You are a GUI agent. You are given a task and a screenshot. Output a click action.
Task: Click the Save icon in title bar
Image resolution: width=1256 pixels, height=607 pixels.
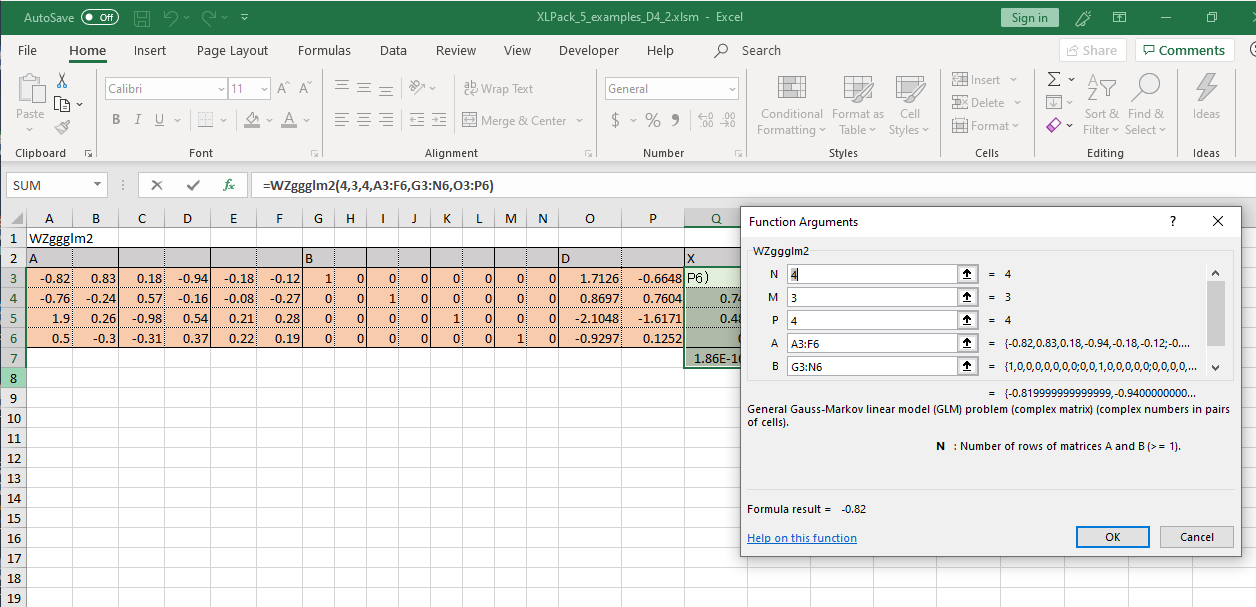tap(141, 18)
